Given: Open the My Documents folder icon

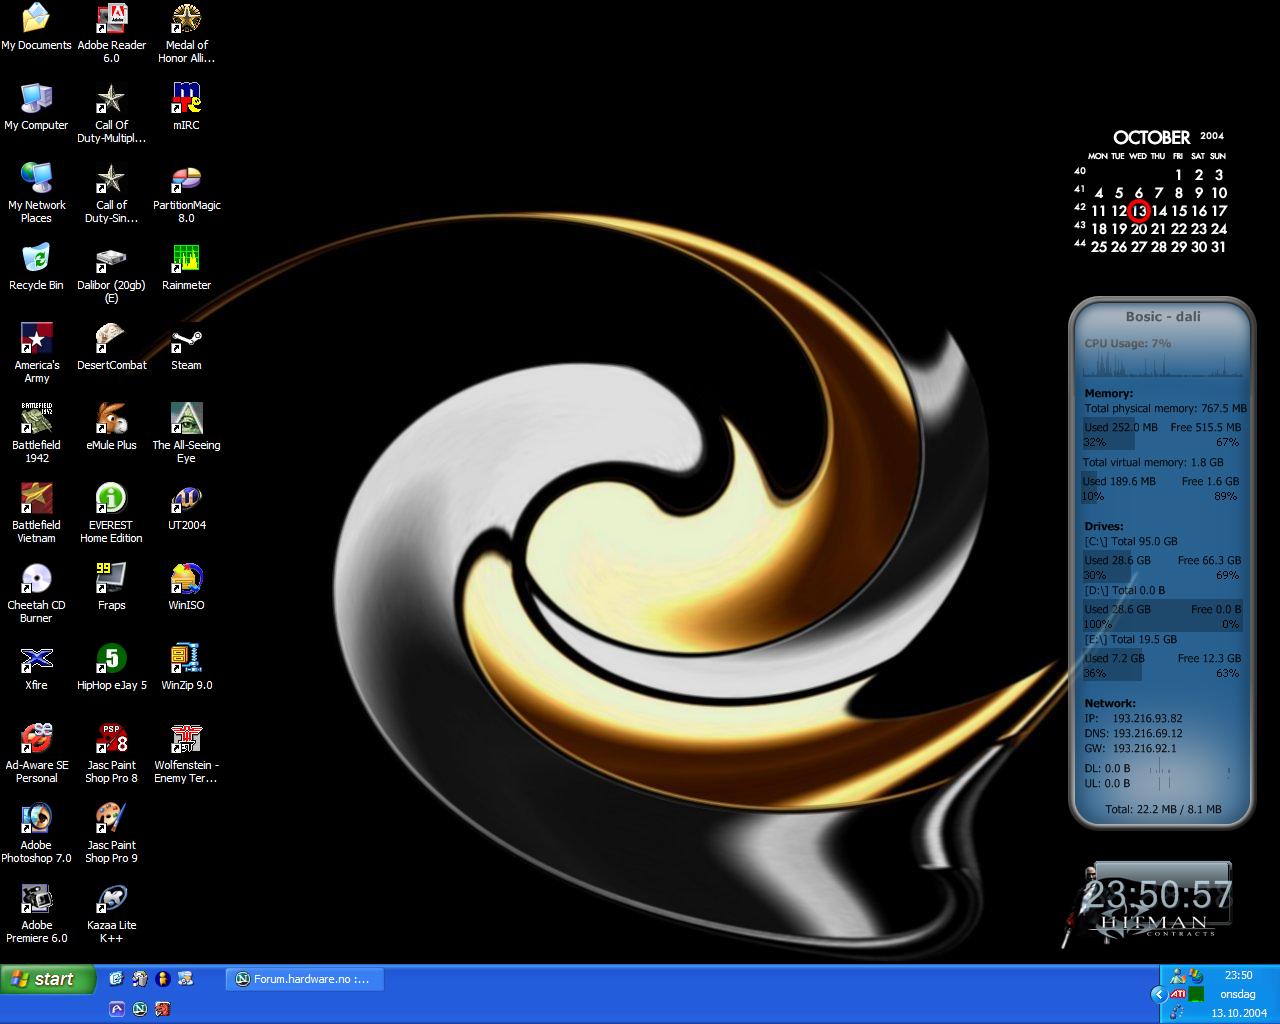Looking at the screenshot, I should pyautogui.click(x=36, y=27).
